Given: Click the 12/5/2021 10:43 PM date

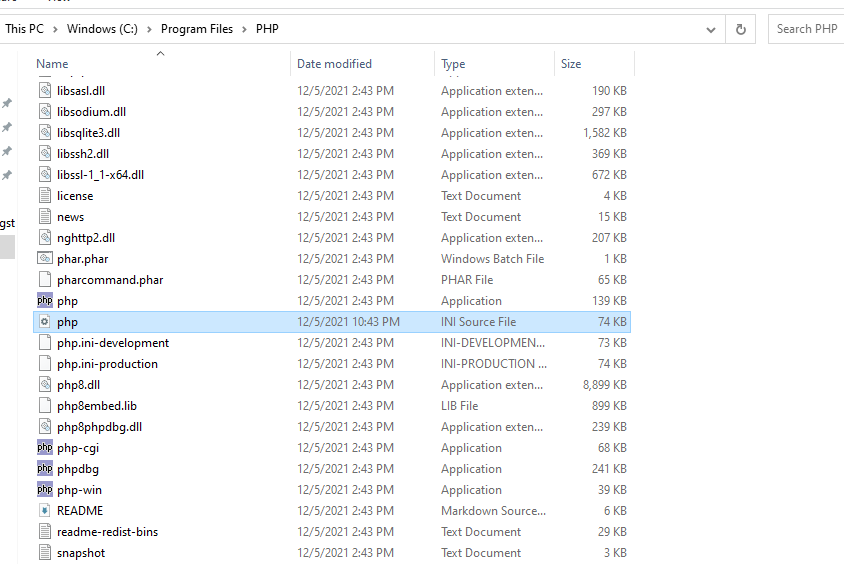Looking at the screenshot, I should click(348, 321).
